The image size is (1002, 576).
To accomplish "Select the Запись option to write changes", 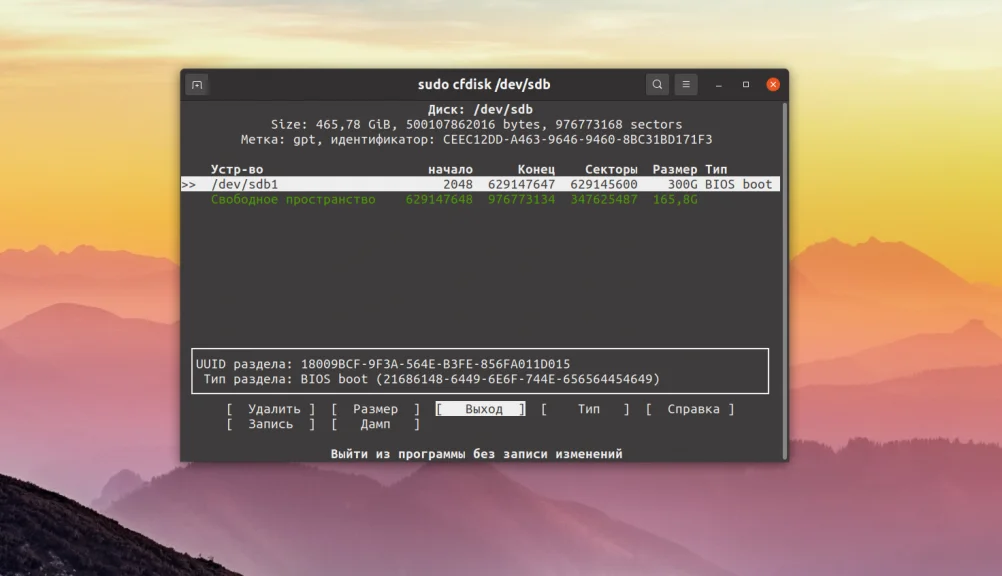I will [270, 423].
